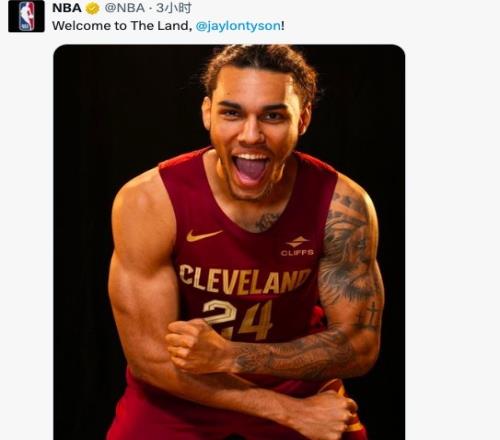This screenshot has height=440, width=500.
Task: Open the @jaylontyson mention link
Action: [x=238, y=26]
